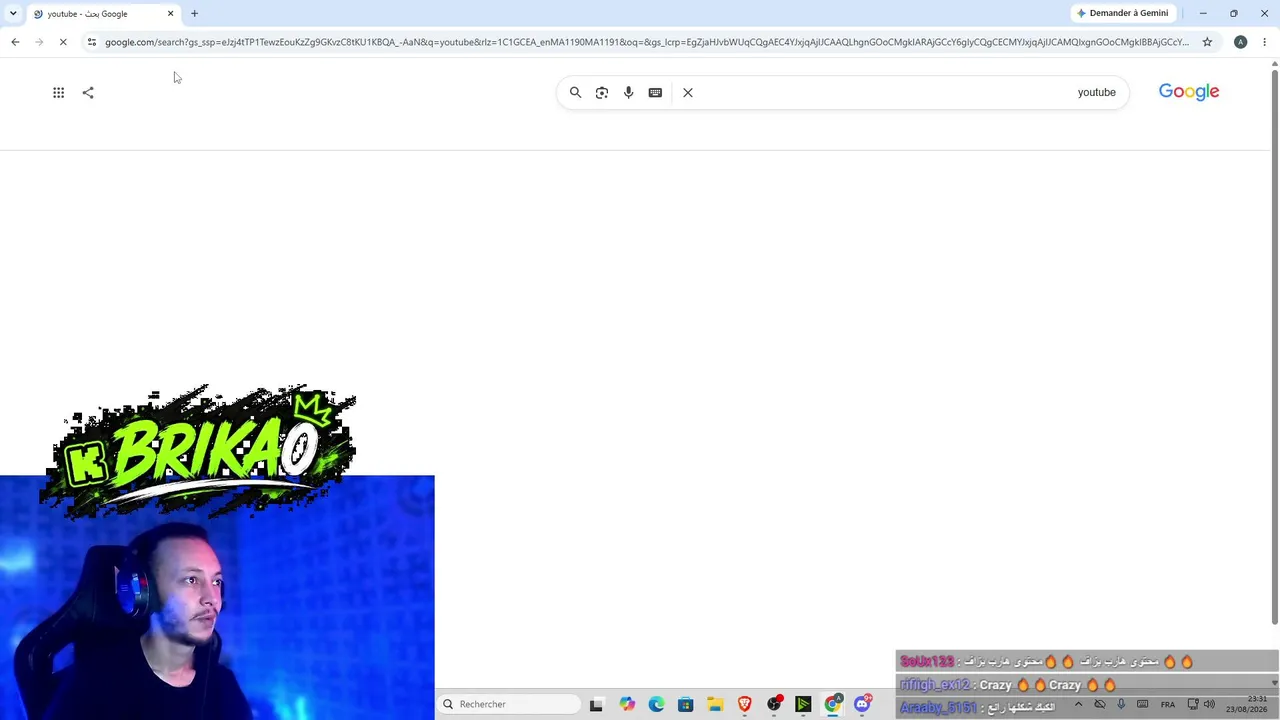The height and width of the screenshot is (720, 1280).
Task: Launch Brave browser from the taskbar
Action: (744, 704)
